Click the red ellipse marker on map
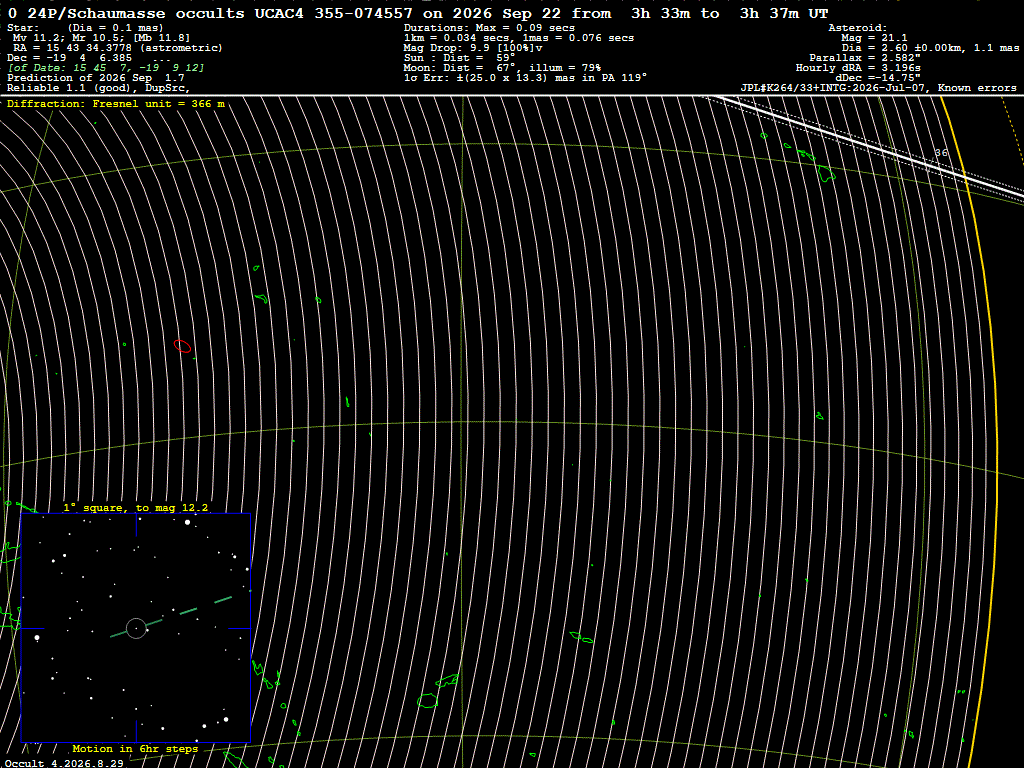 pyautogui.click(x=182, y=346)
